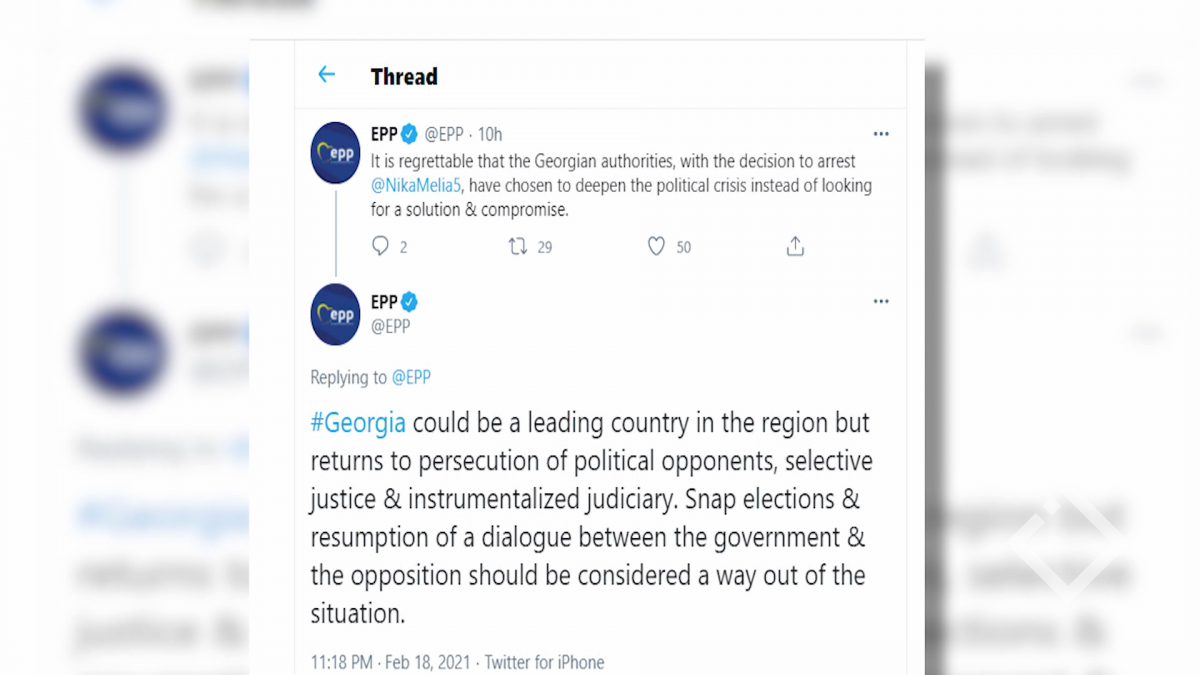Click the tweet timestamp 11:18 PM
This screenshot has width=1200, height=675.
(x=341, y=662)
